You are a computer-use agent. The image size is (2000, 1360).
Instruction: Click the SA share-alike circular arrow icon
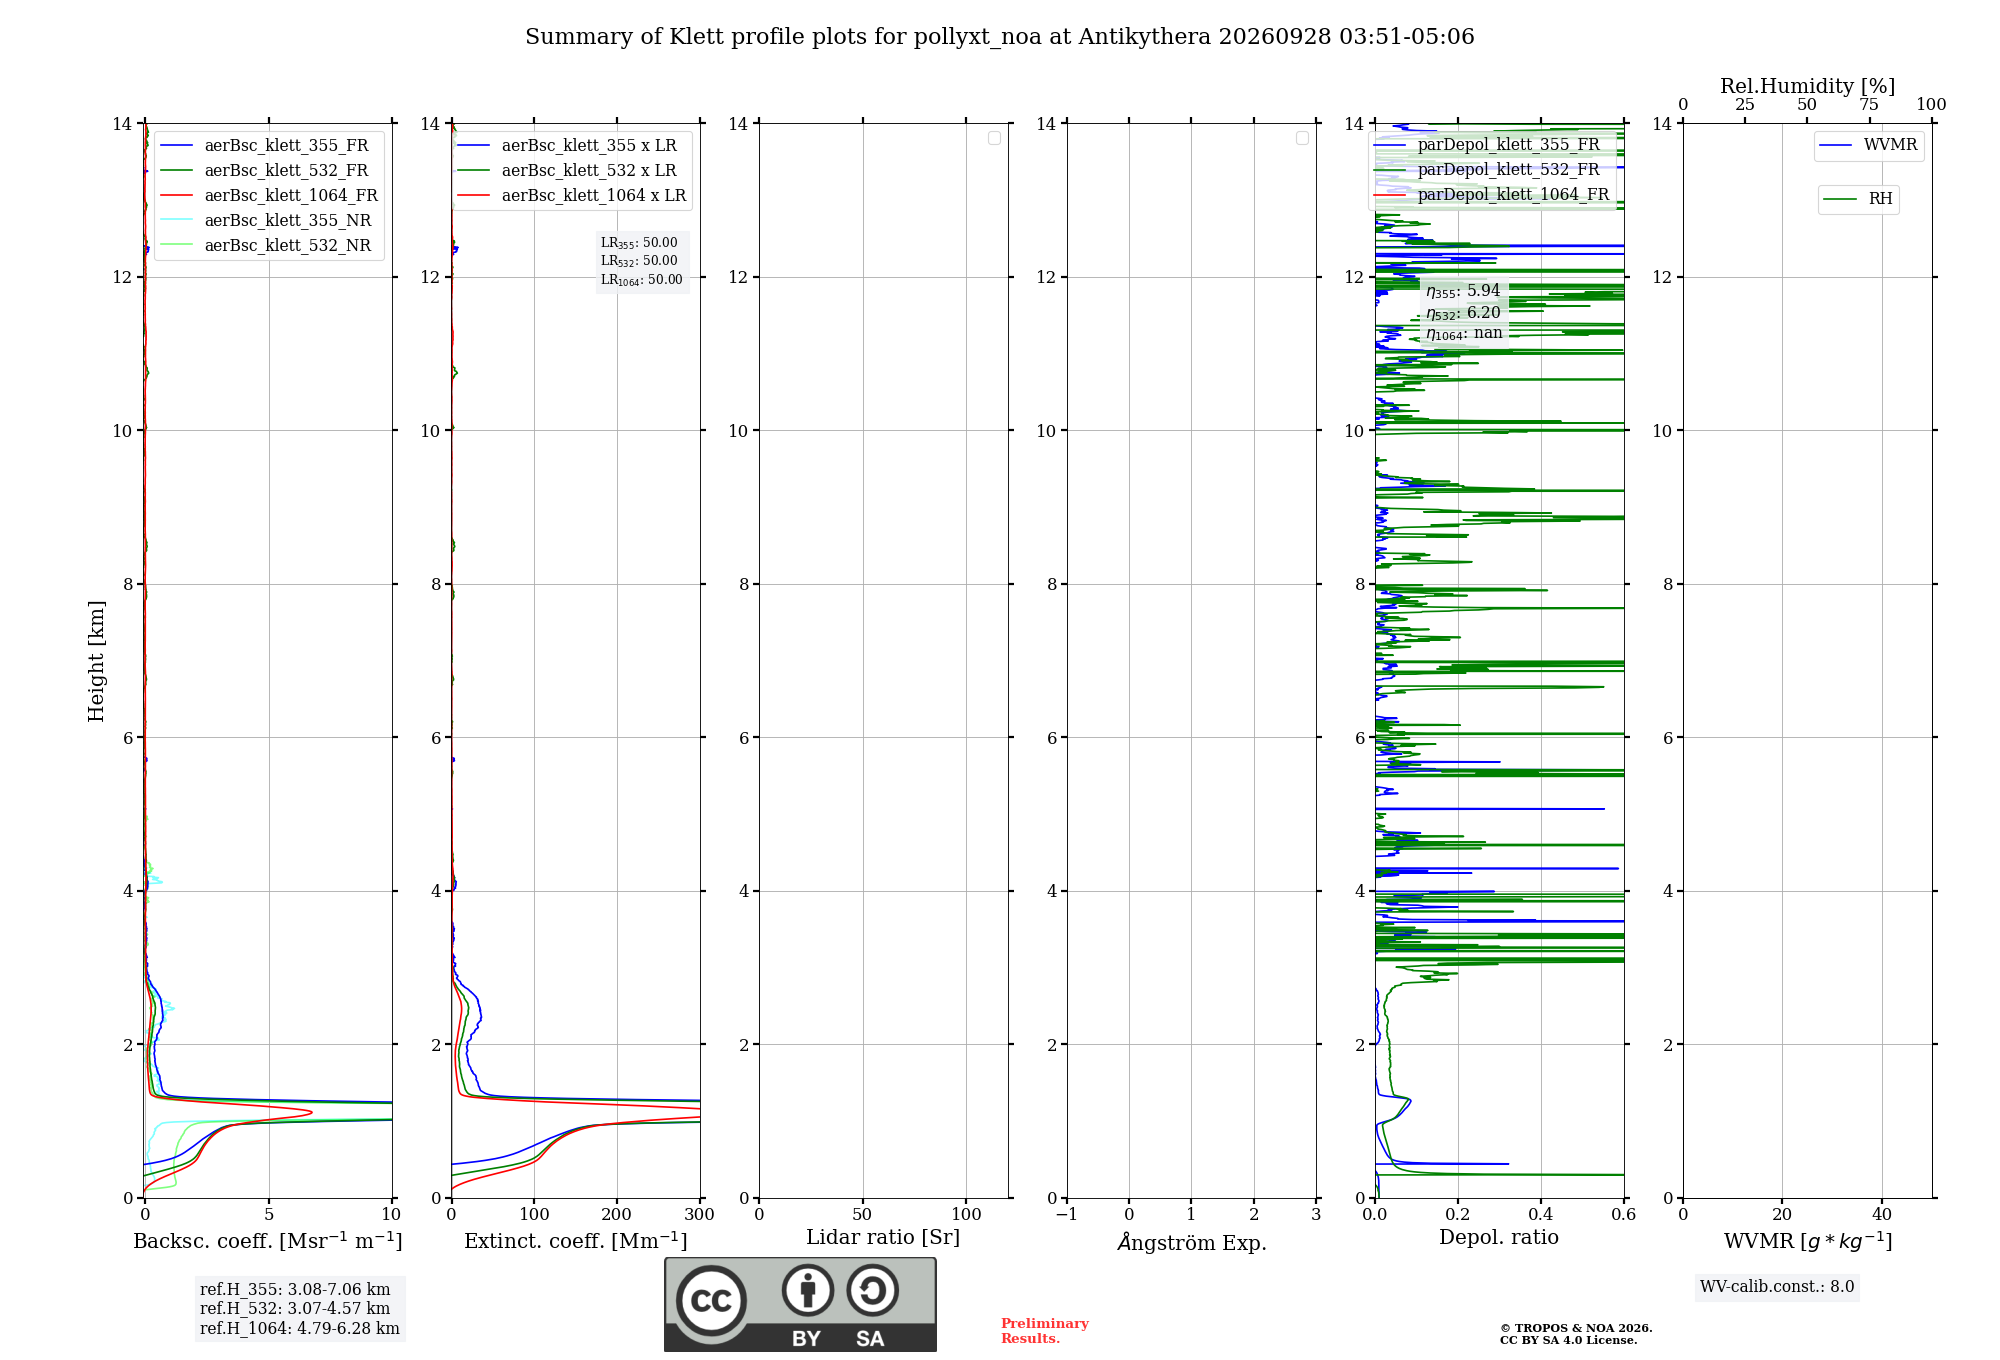click(x=872, y=1290)
